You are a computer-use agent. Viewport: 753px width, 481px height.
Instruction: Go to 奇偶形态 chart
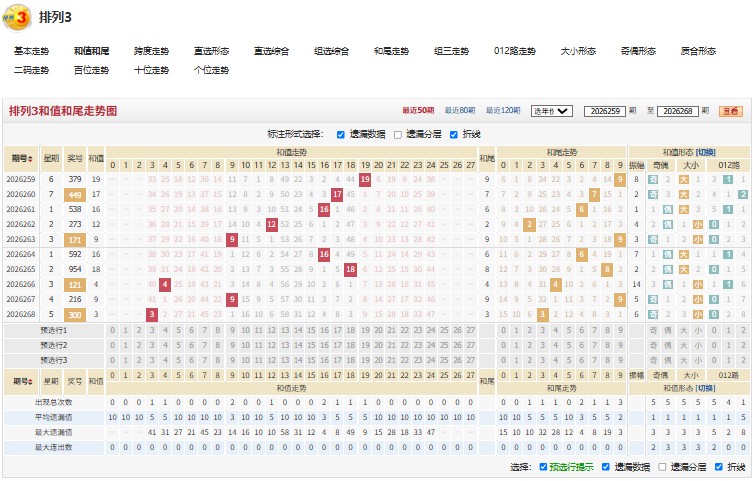click(x=638, y=51)
